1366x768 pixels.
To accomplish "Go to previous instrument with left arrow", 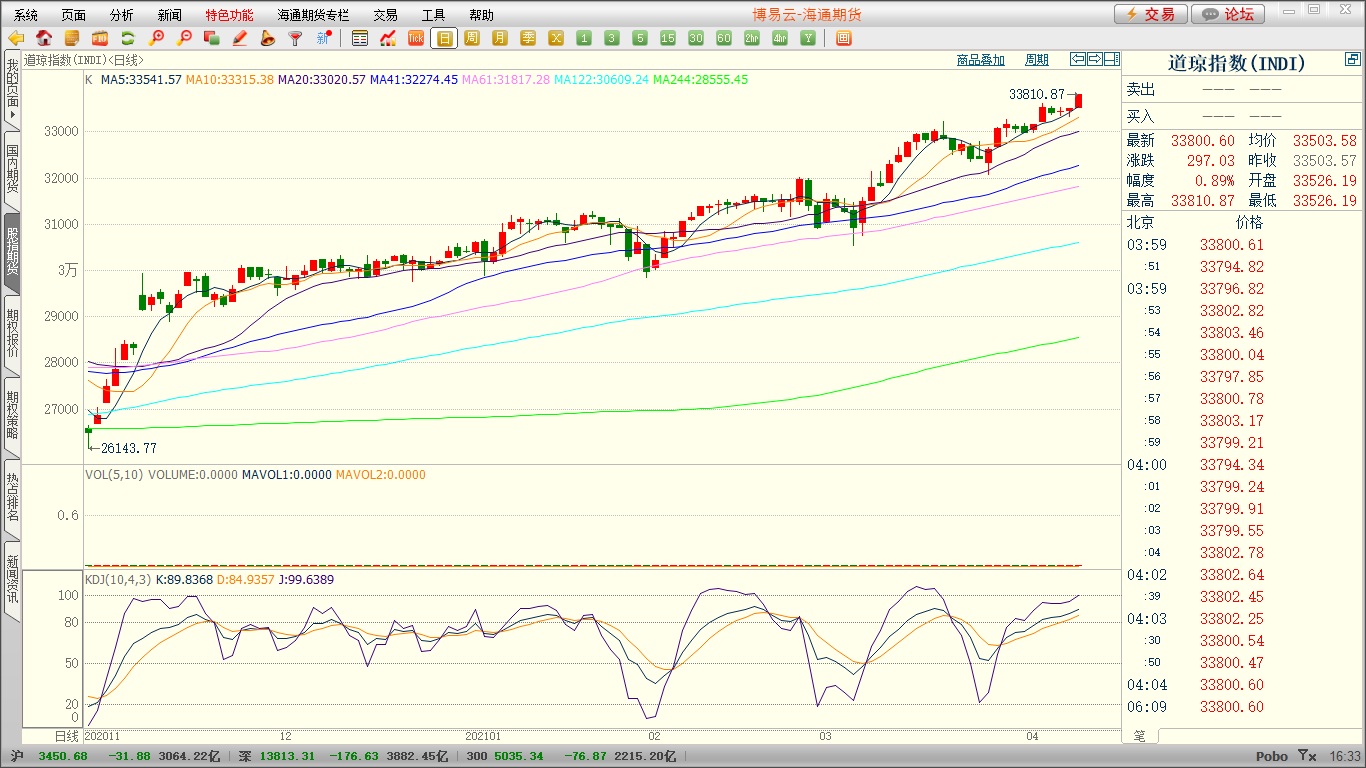I will pos(1077,59).
